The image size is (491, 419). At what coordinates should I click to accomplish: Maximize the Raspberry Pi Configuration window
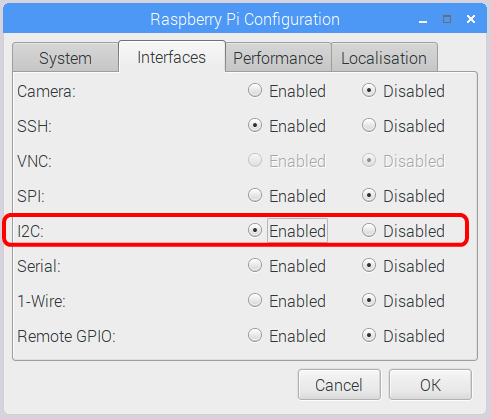[x=447, y=19]
